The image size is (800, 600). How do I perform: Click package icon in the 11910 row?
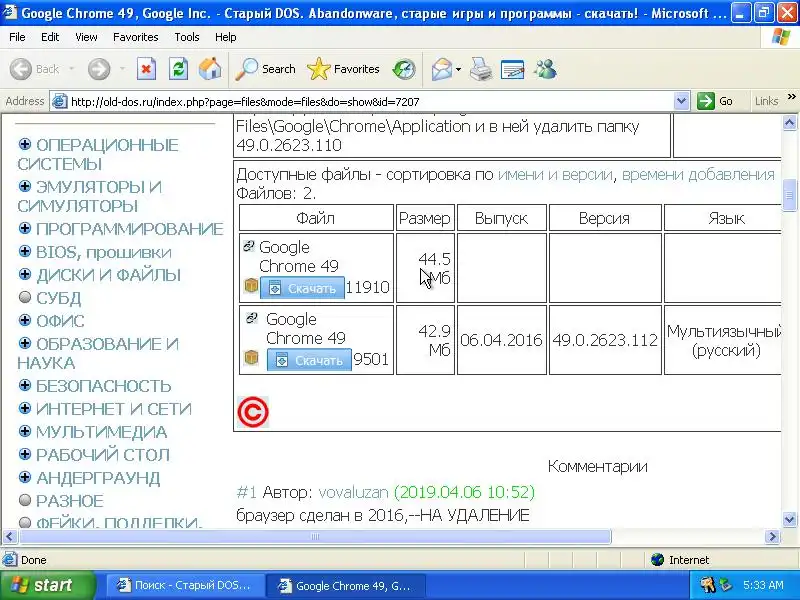[x=251, y=286]
